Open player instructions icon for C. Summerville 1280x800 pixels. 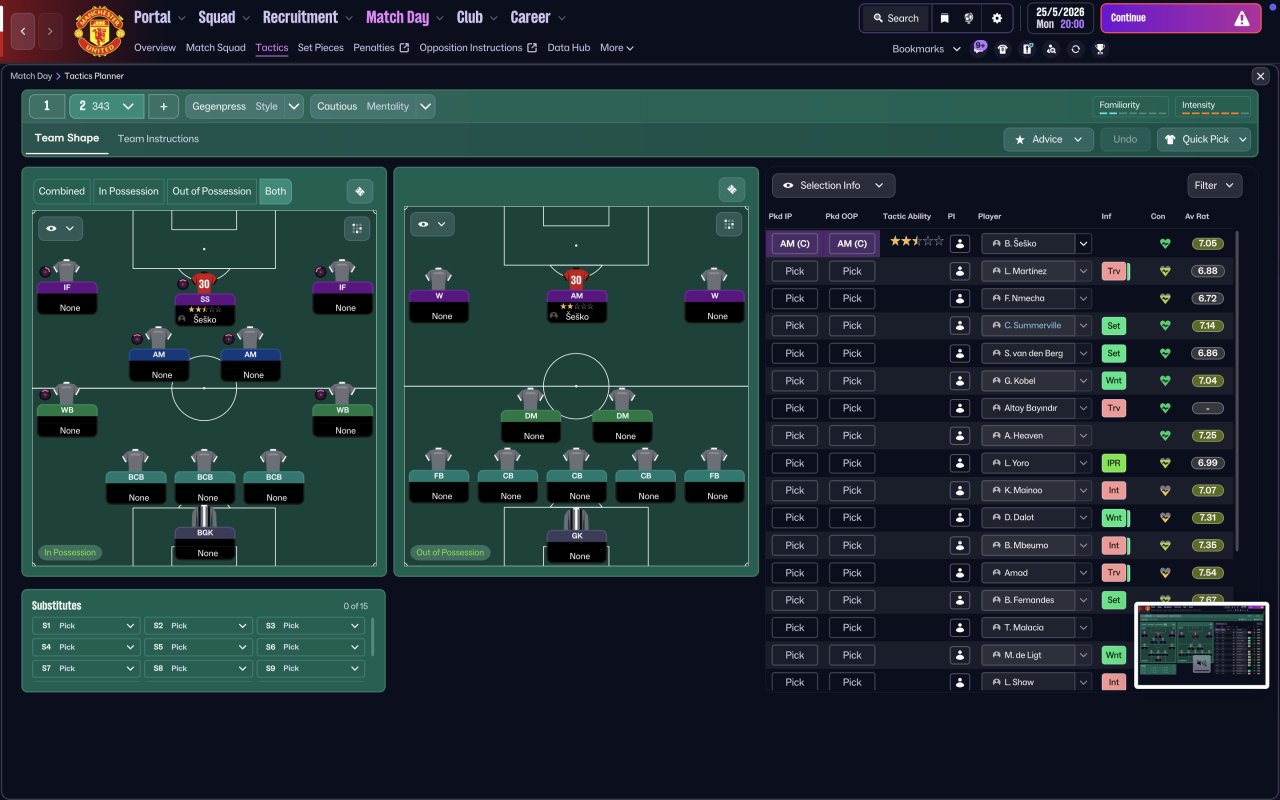[x=960, y=325]
